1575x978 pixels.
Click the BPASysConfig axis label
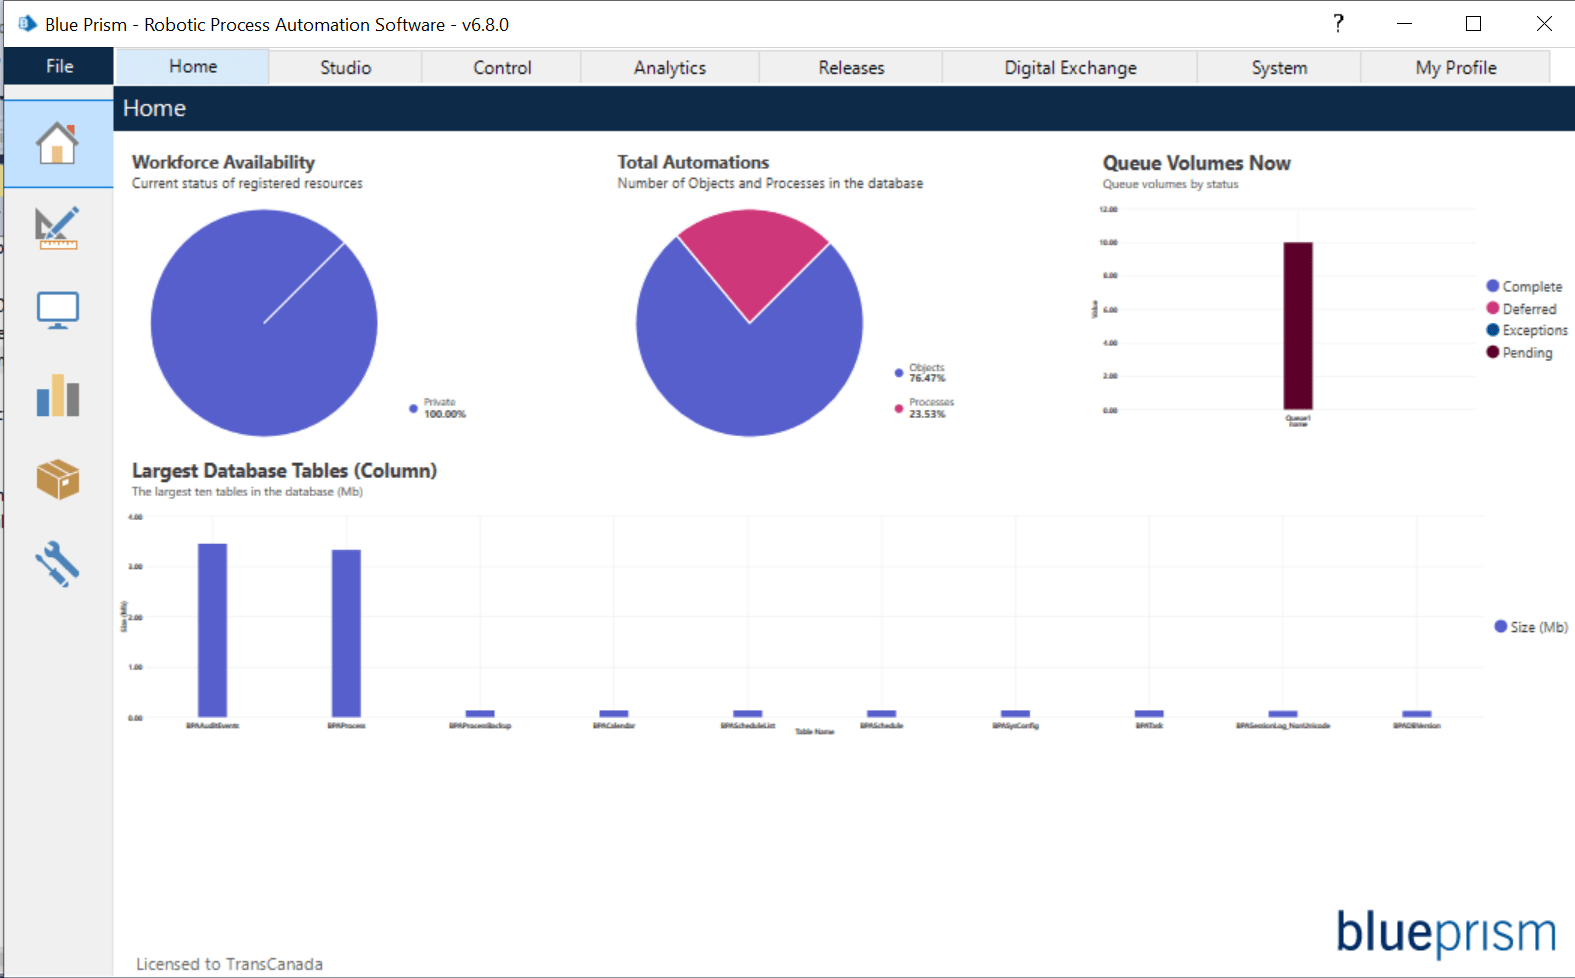[x=1015, y=725]
